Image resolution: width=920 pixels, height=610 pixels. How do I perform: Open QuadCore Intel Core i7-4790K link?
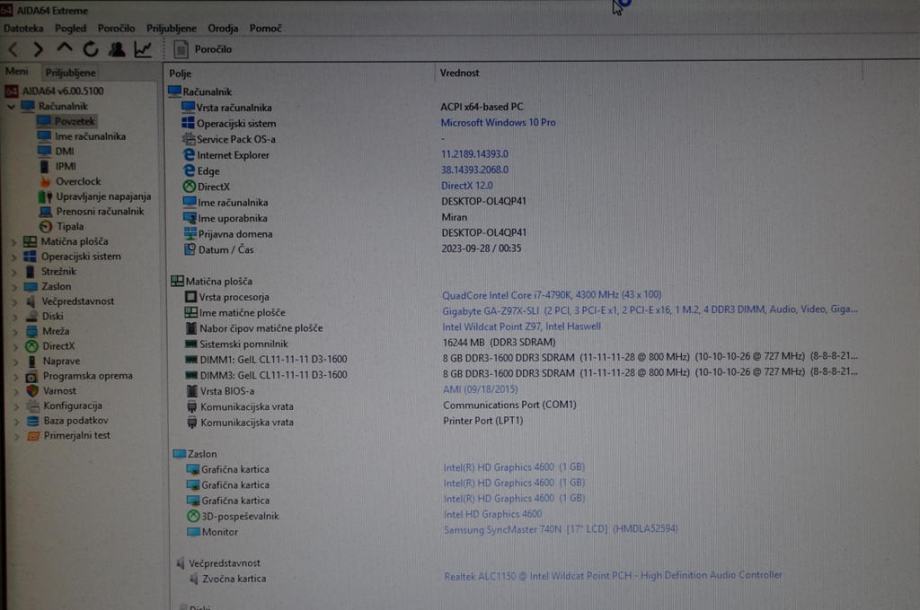coord(552,294)
